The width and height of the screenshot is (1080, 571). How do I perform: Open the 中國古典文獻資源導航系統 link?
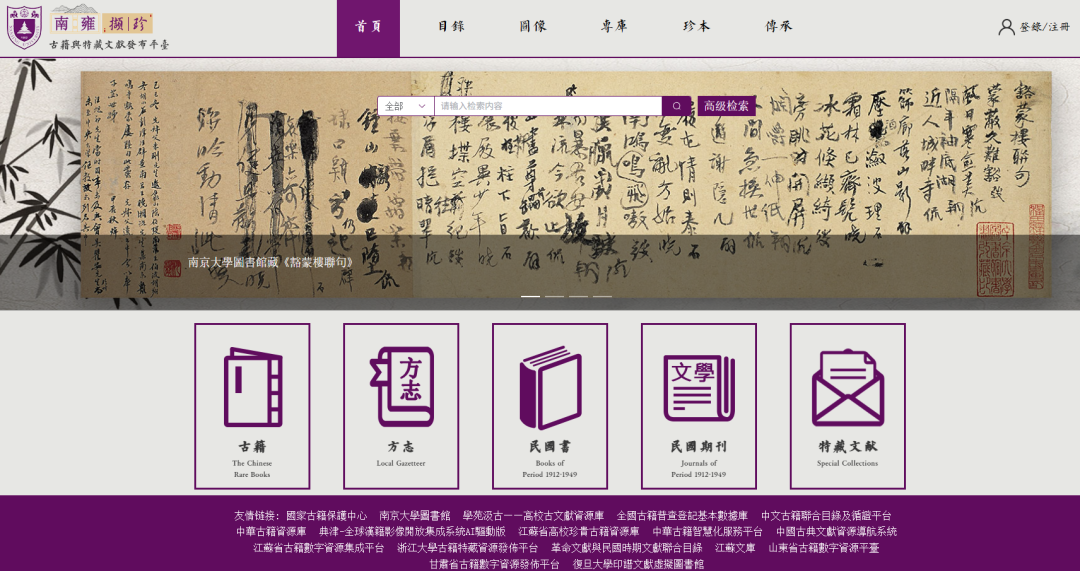[x=836, y=532]
